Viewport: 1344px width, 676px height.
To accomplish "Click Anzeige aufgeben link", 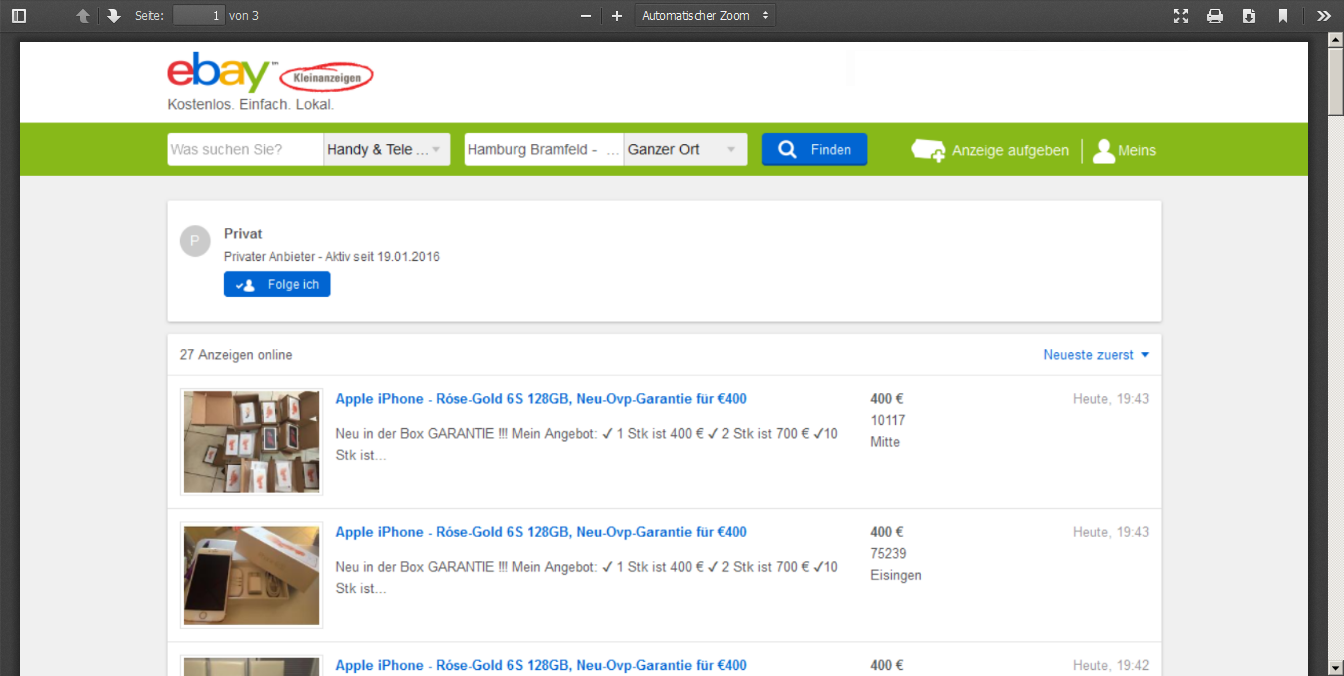I will click(x=991, y=151).
